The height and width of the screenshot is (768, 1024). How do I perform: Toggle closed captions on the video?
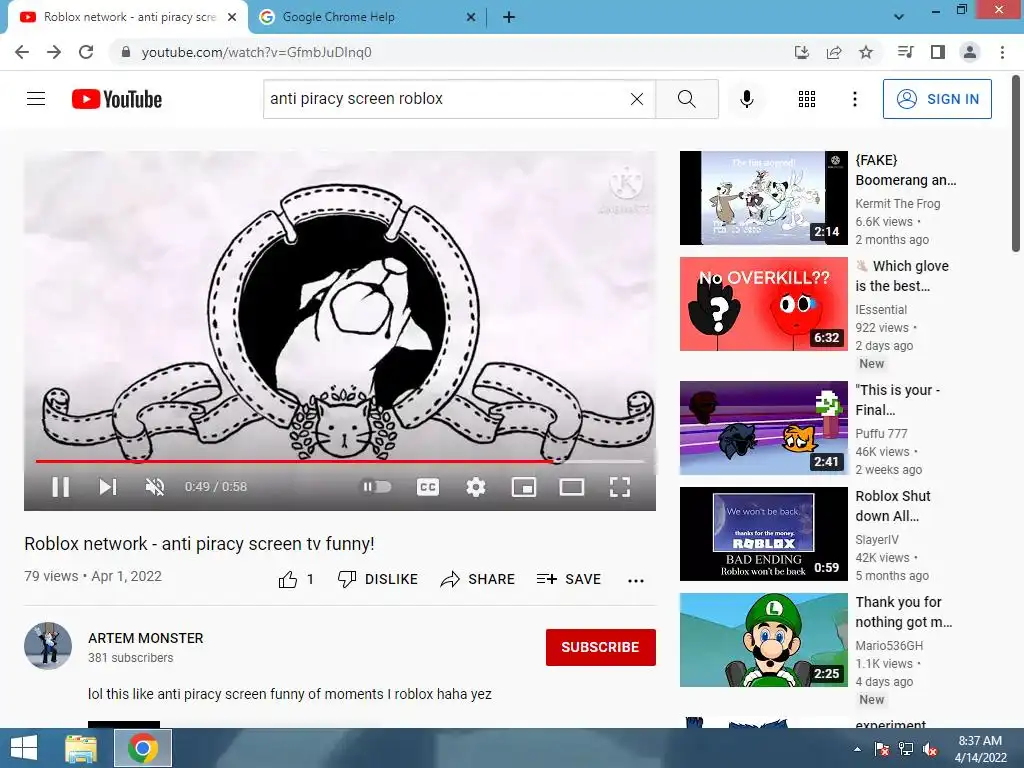pos(428,487)
